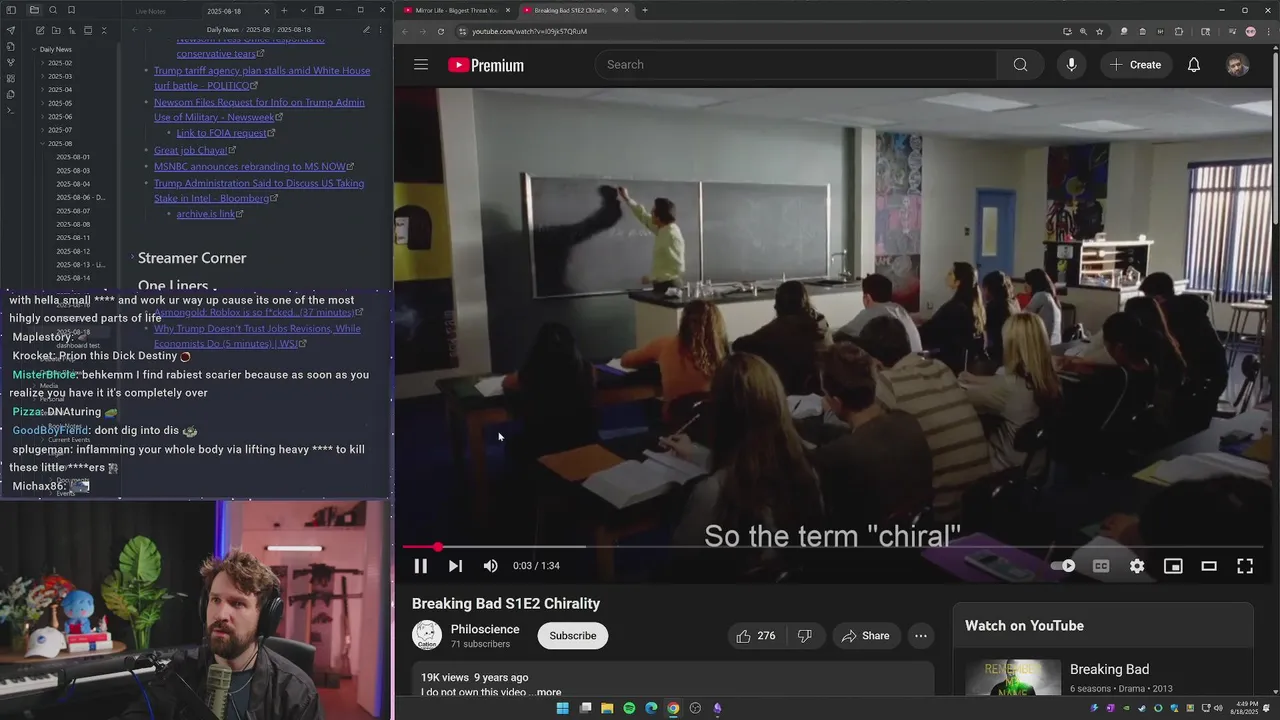The height and width of the screenshot is (720, 1280).
Task: Toggle Obsidian left sidebar
Action: [x=11, y=10]
